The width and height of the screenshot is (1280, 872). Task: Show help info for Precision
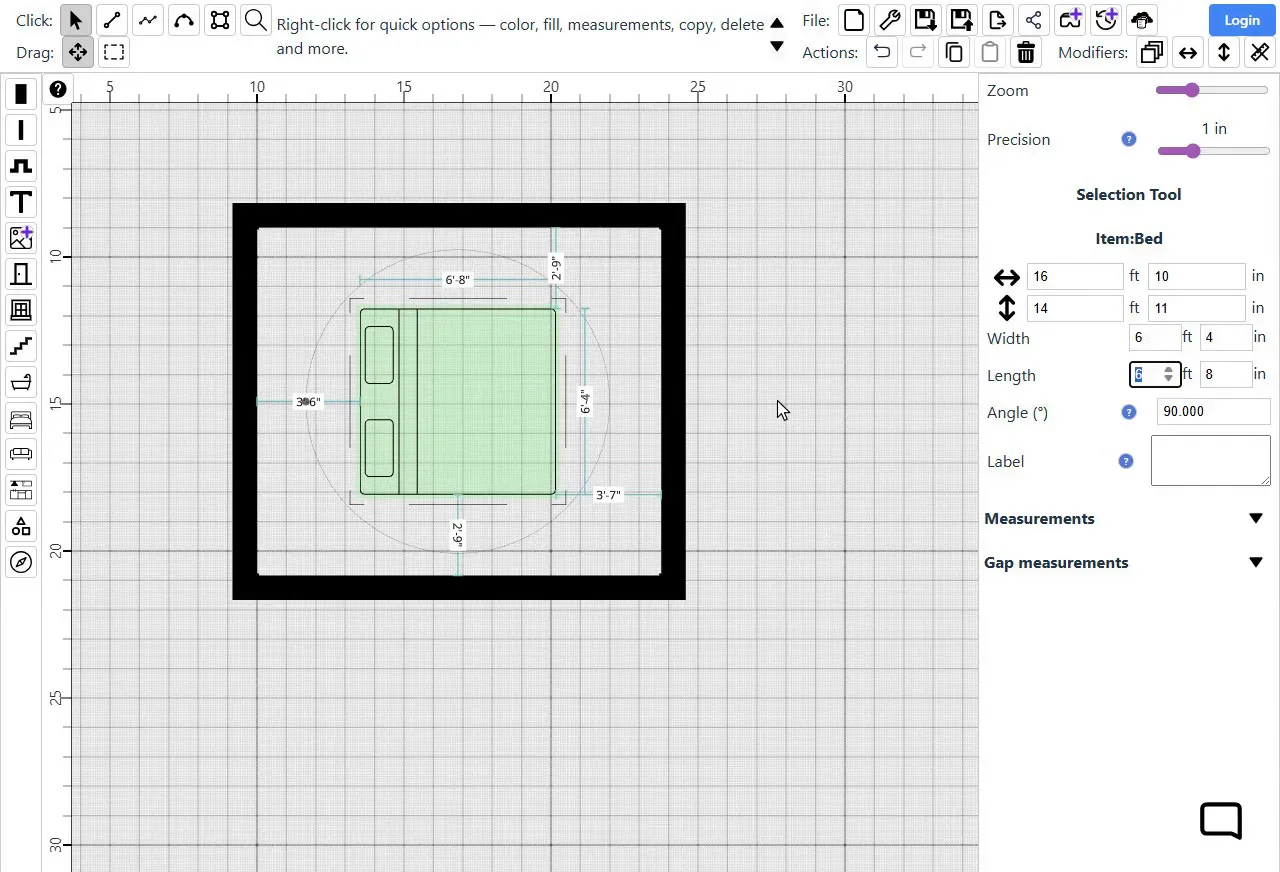point(1129,139)
